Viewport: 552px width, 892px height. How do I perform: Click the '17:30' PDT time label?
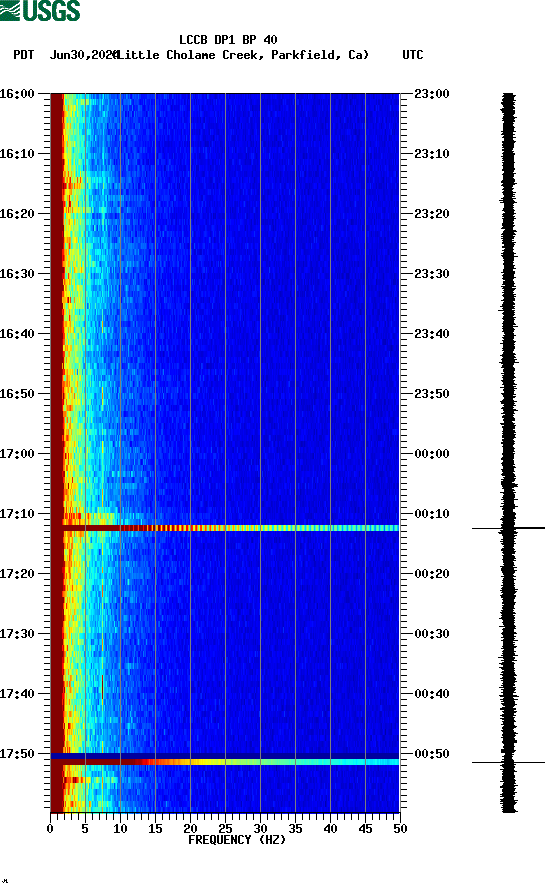pyautogui.click(x=17, y=634)
